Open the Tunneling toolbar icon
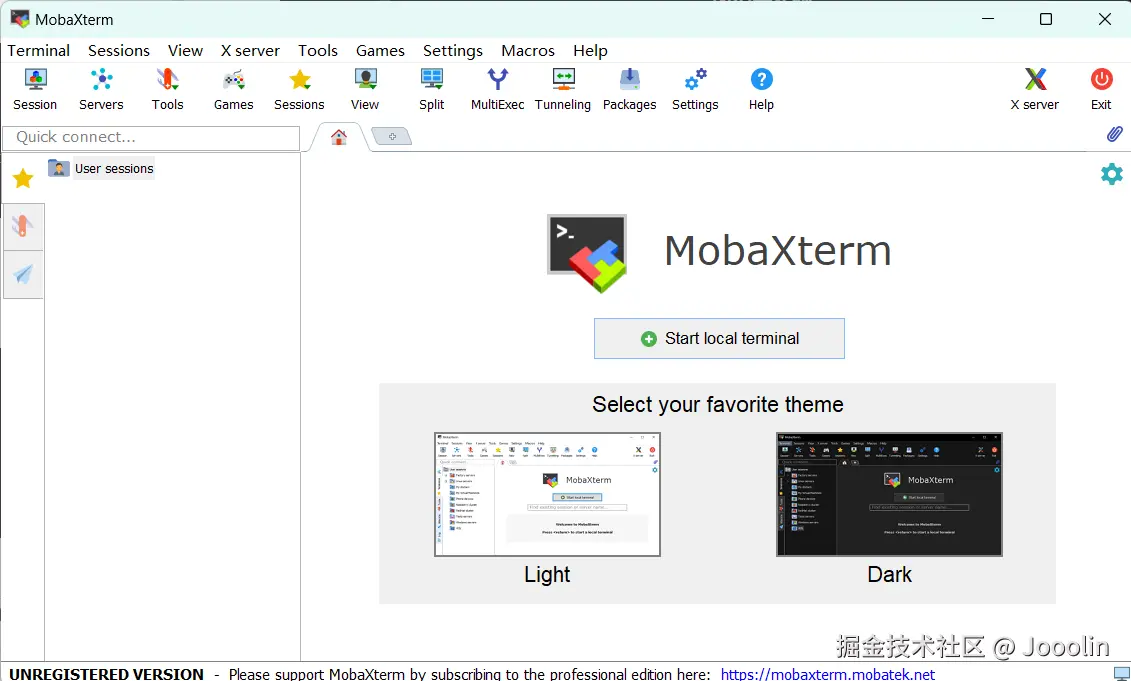 click(563, 79)
